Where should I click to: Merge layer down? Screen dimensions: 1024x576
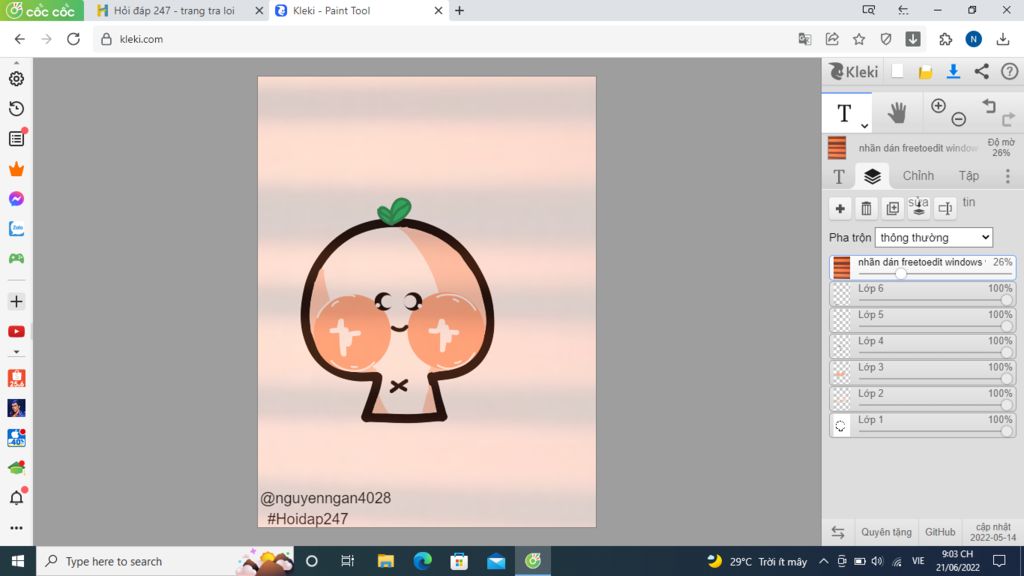click(x=919, y=208)
